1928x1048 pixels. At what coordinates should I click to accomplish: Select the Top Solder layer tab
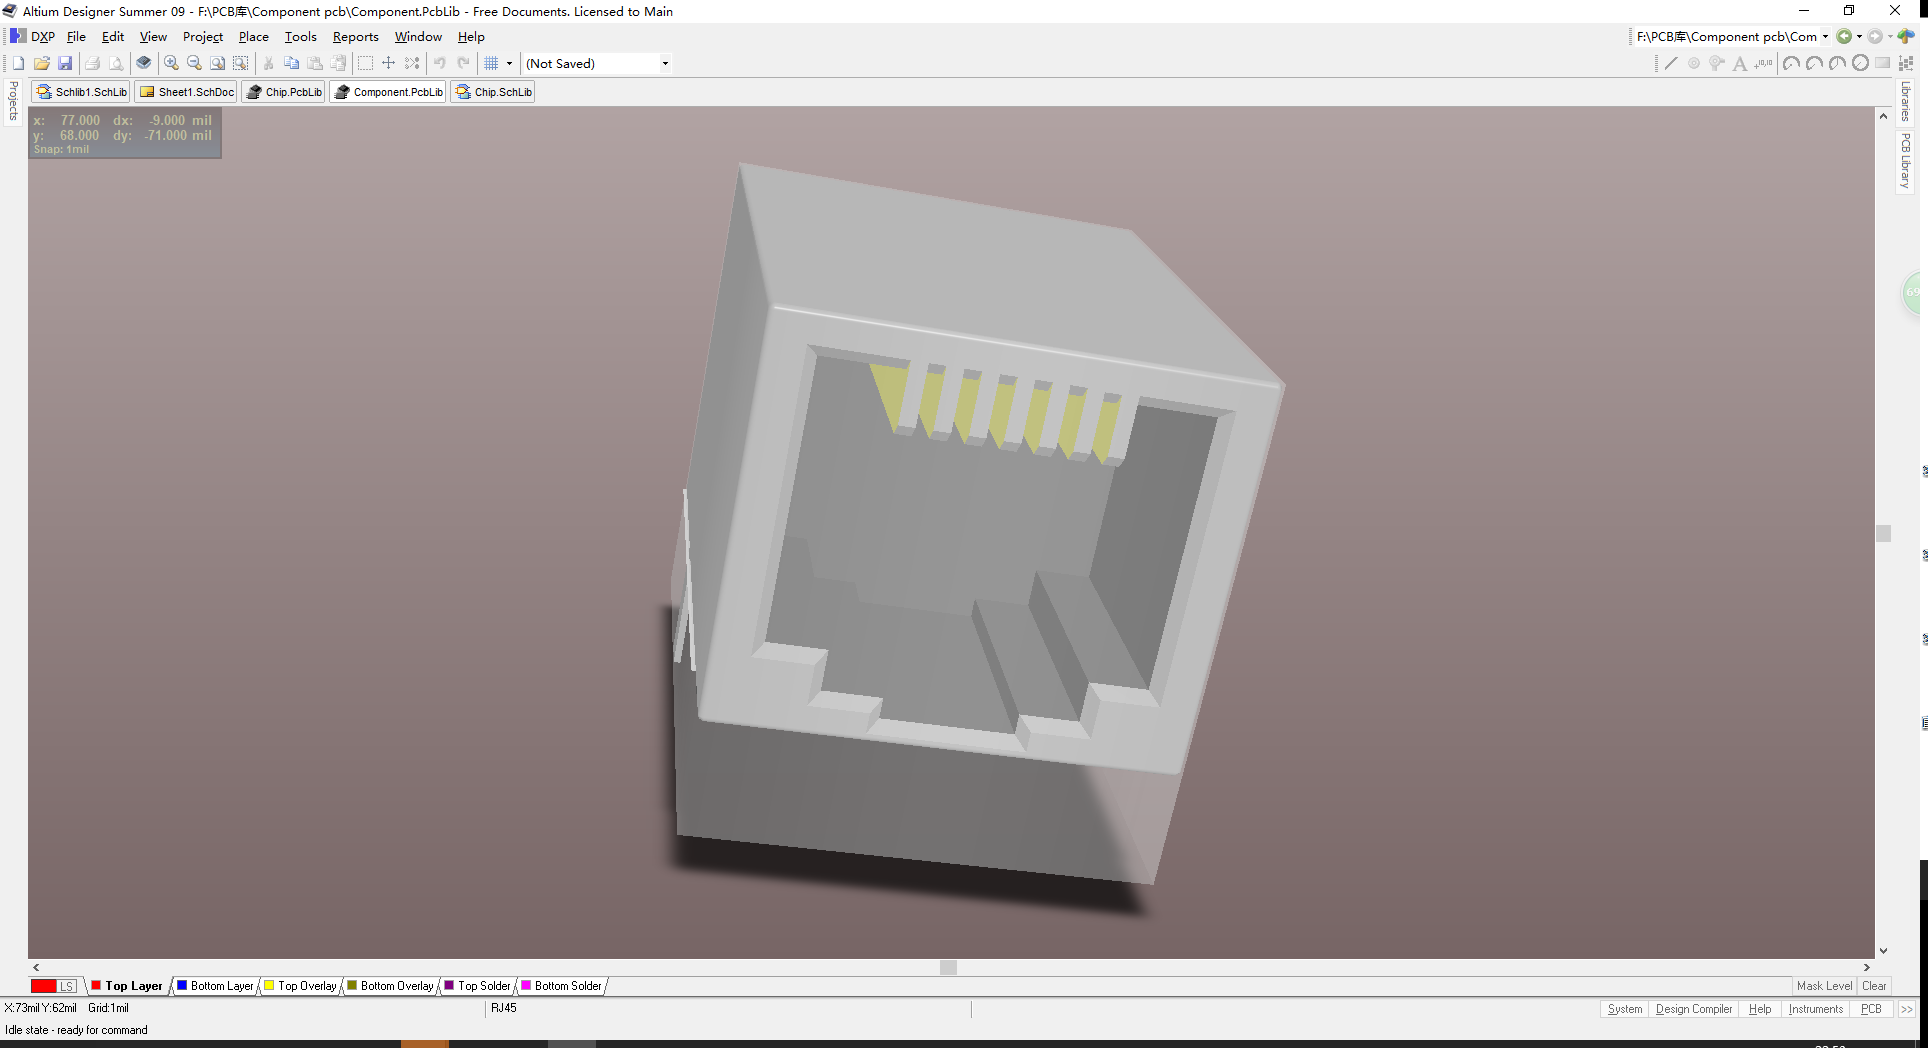pos(477,986)
